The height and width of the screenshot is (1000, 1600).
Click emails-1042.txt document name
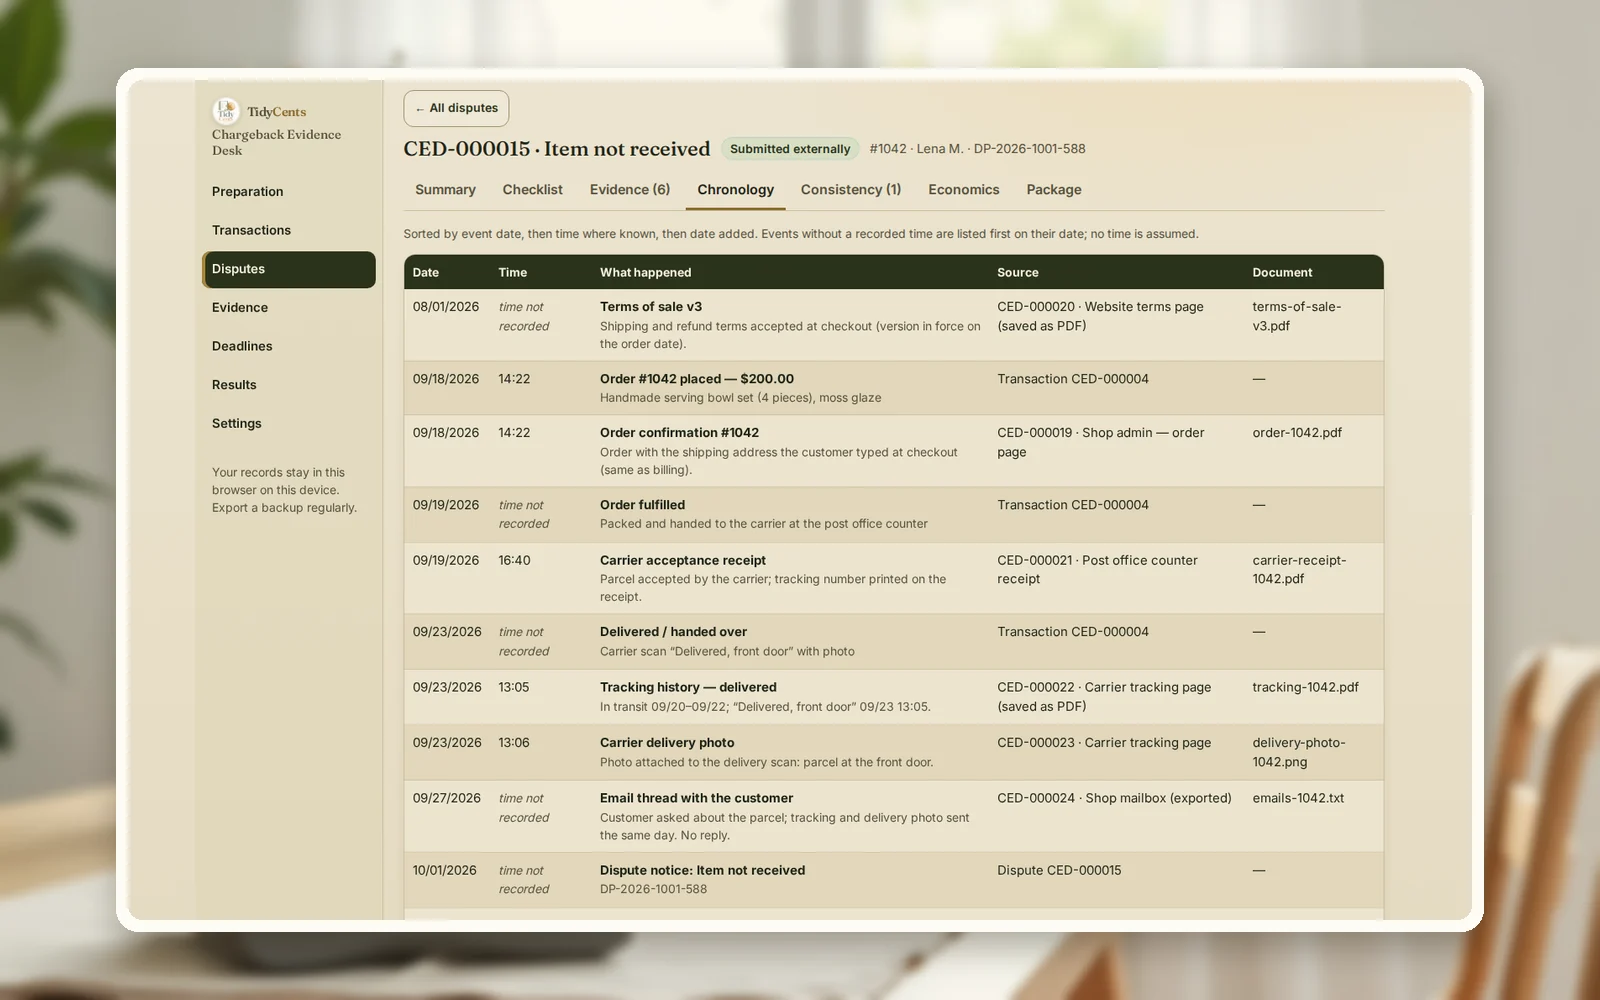(x=1298, y=798)
